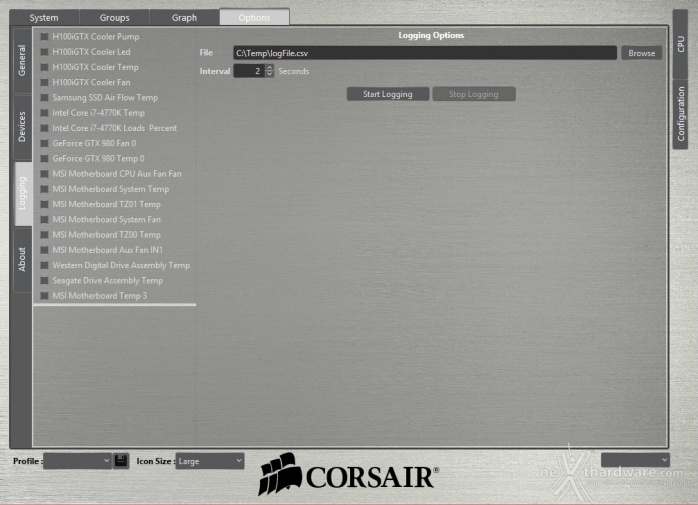
Task: Open the Icon Size dropdown showing Large
Action: 210,461
